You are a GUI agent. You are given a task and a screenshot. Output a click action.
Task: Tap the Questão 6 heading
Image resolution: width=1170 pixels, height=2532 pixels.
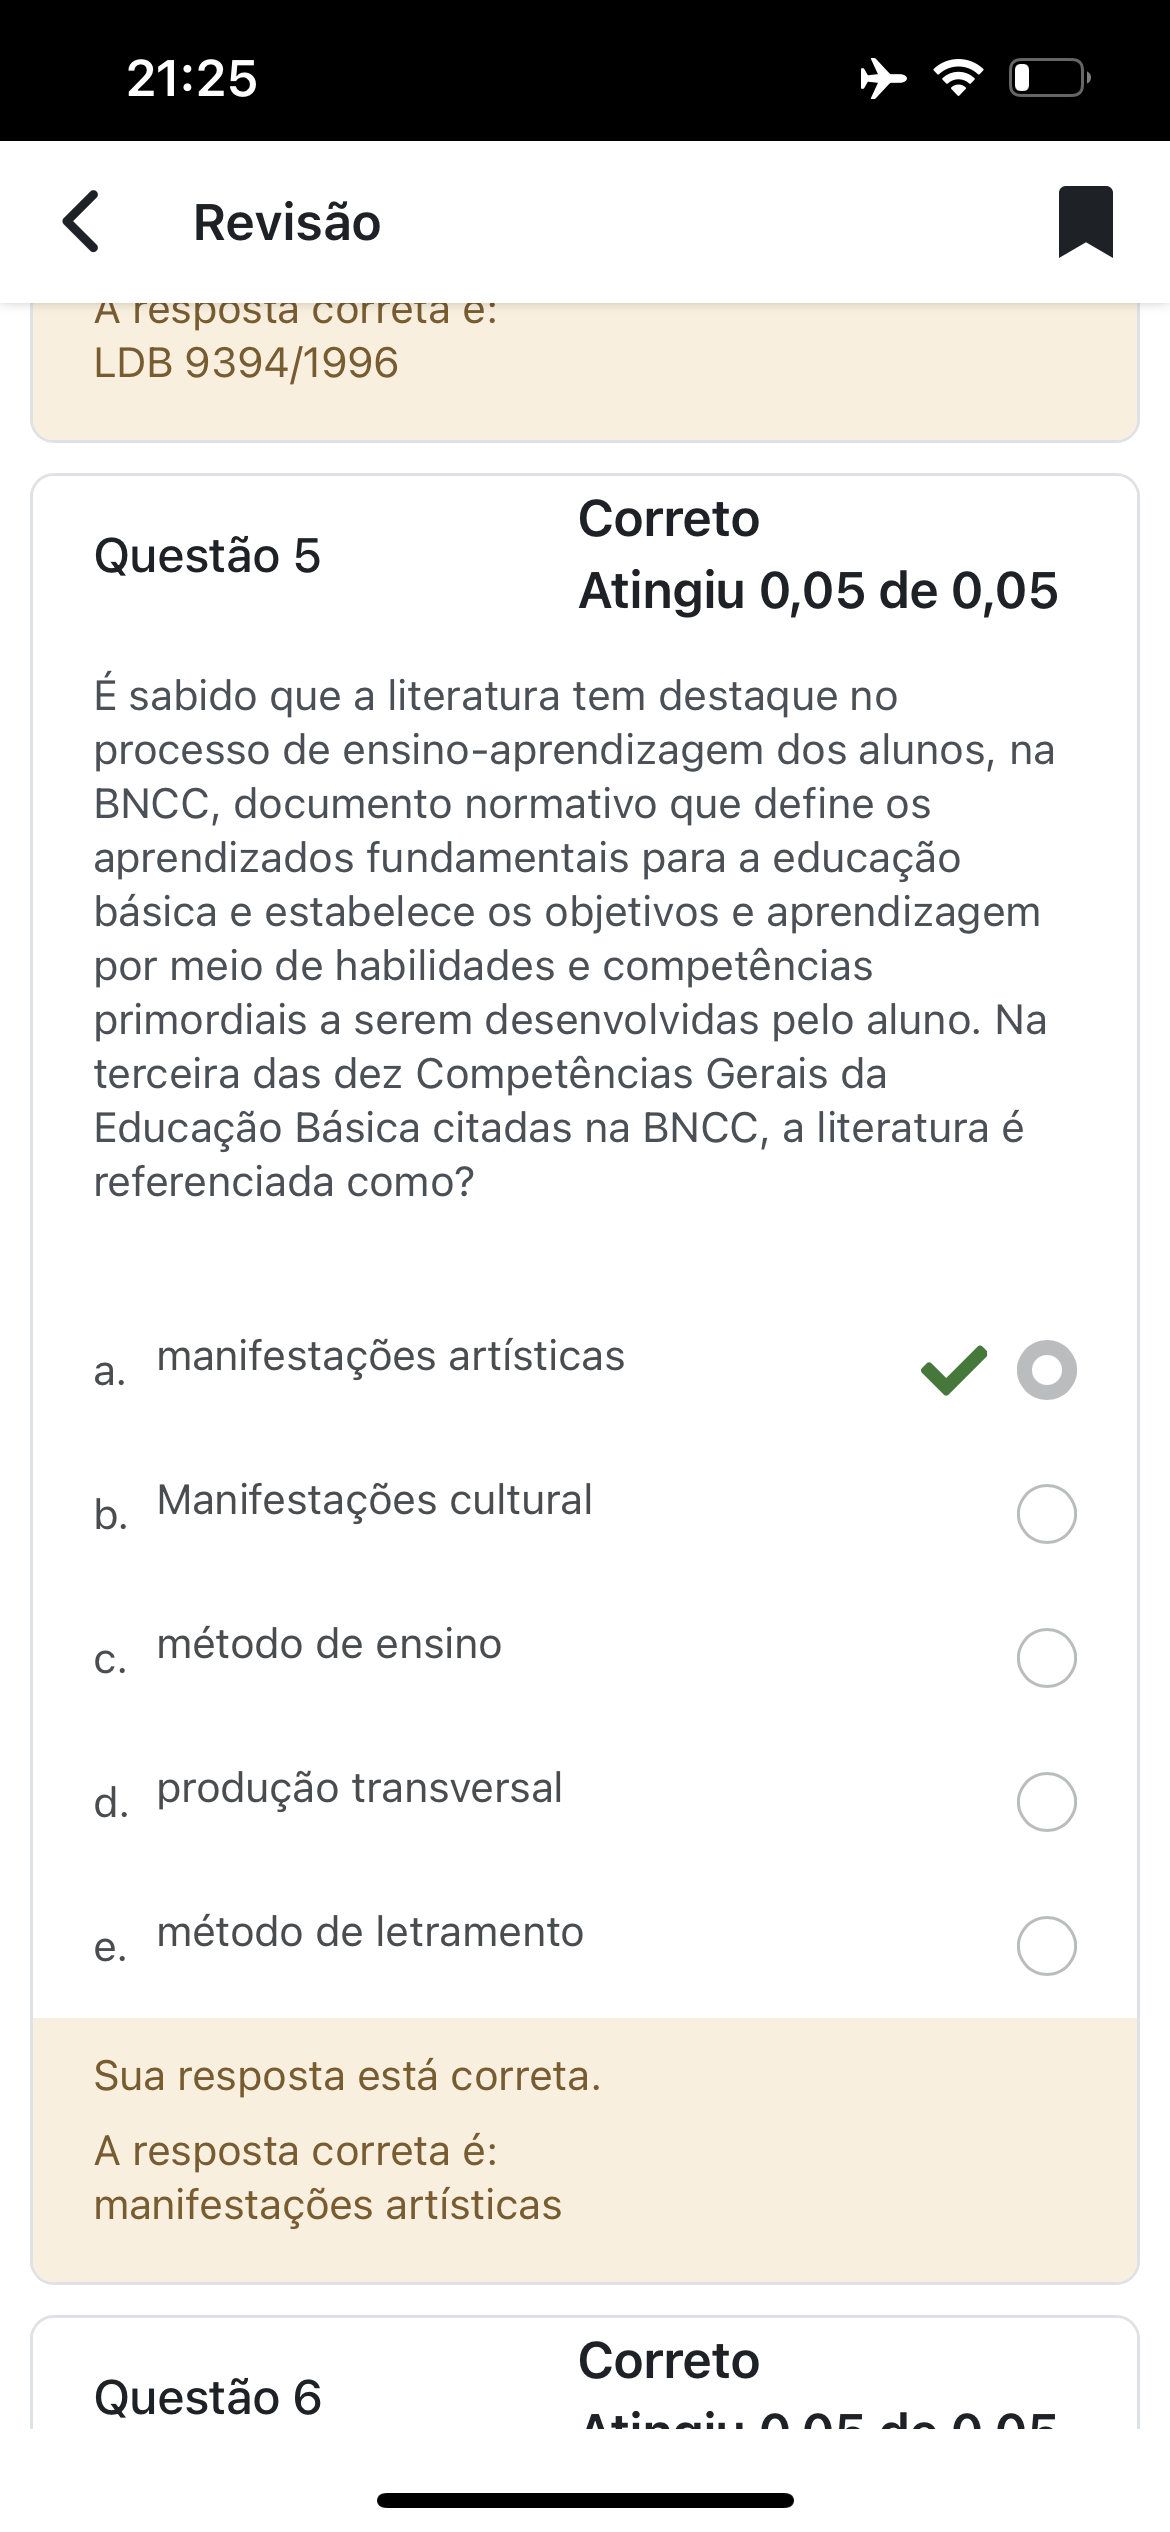click(x=207, y=2398)
